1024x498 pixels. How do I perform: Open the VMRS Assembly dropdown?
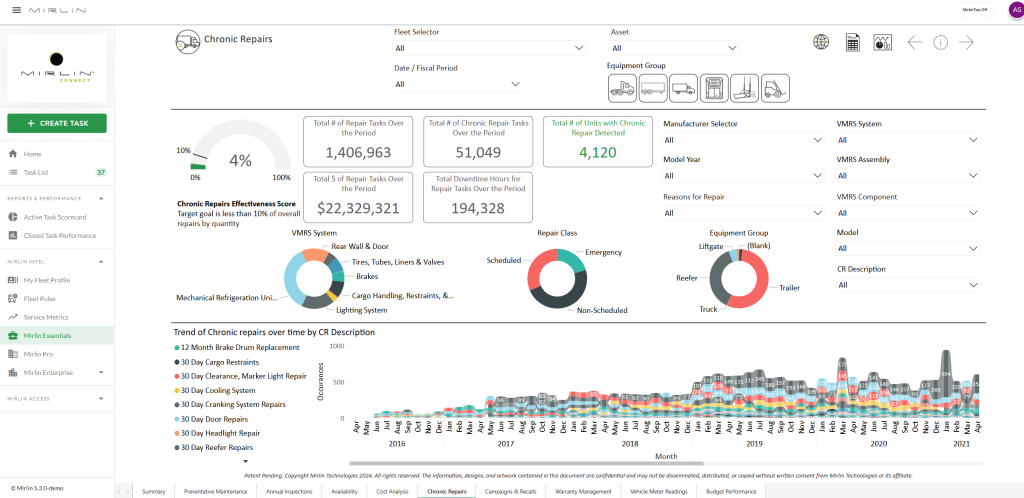pyautogui.click(x=908, y=176)
